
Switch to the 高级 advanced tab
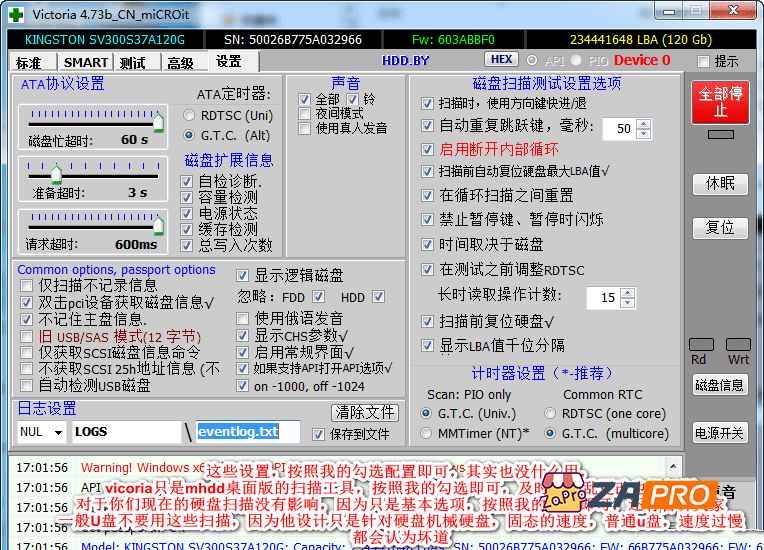[180, 62]
